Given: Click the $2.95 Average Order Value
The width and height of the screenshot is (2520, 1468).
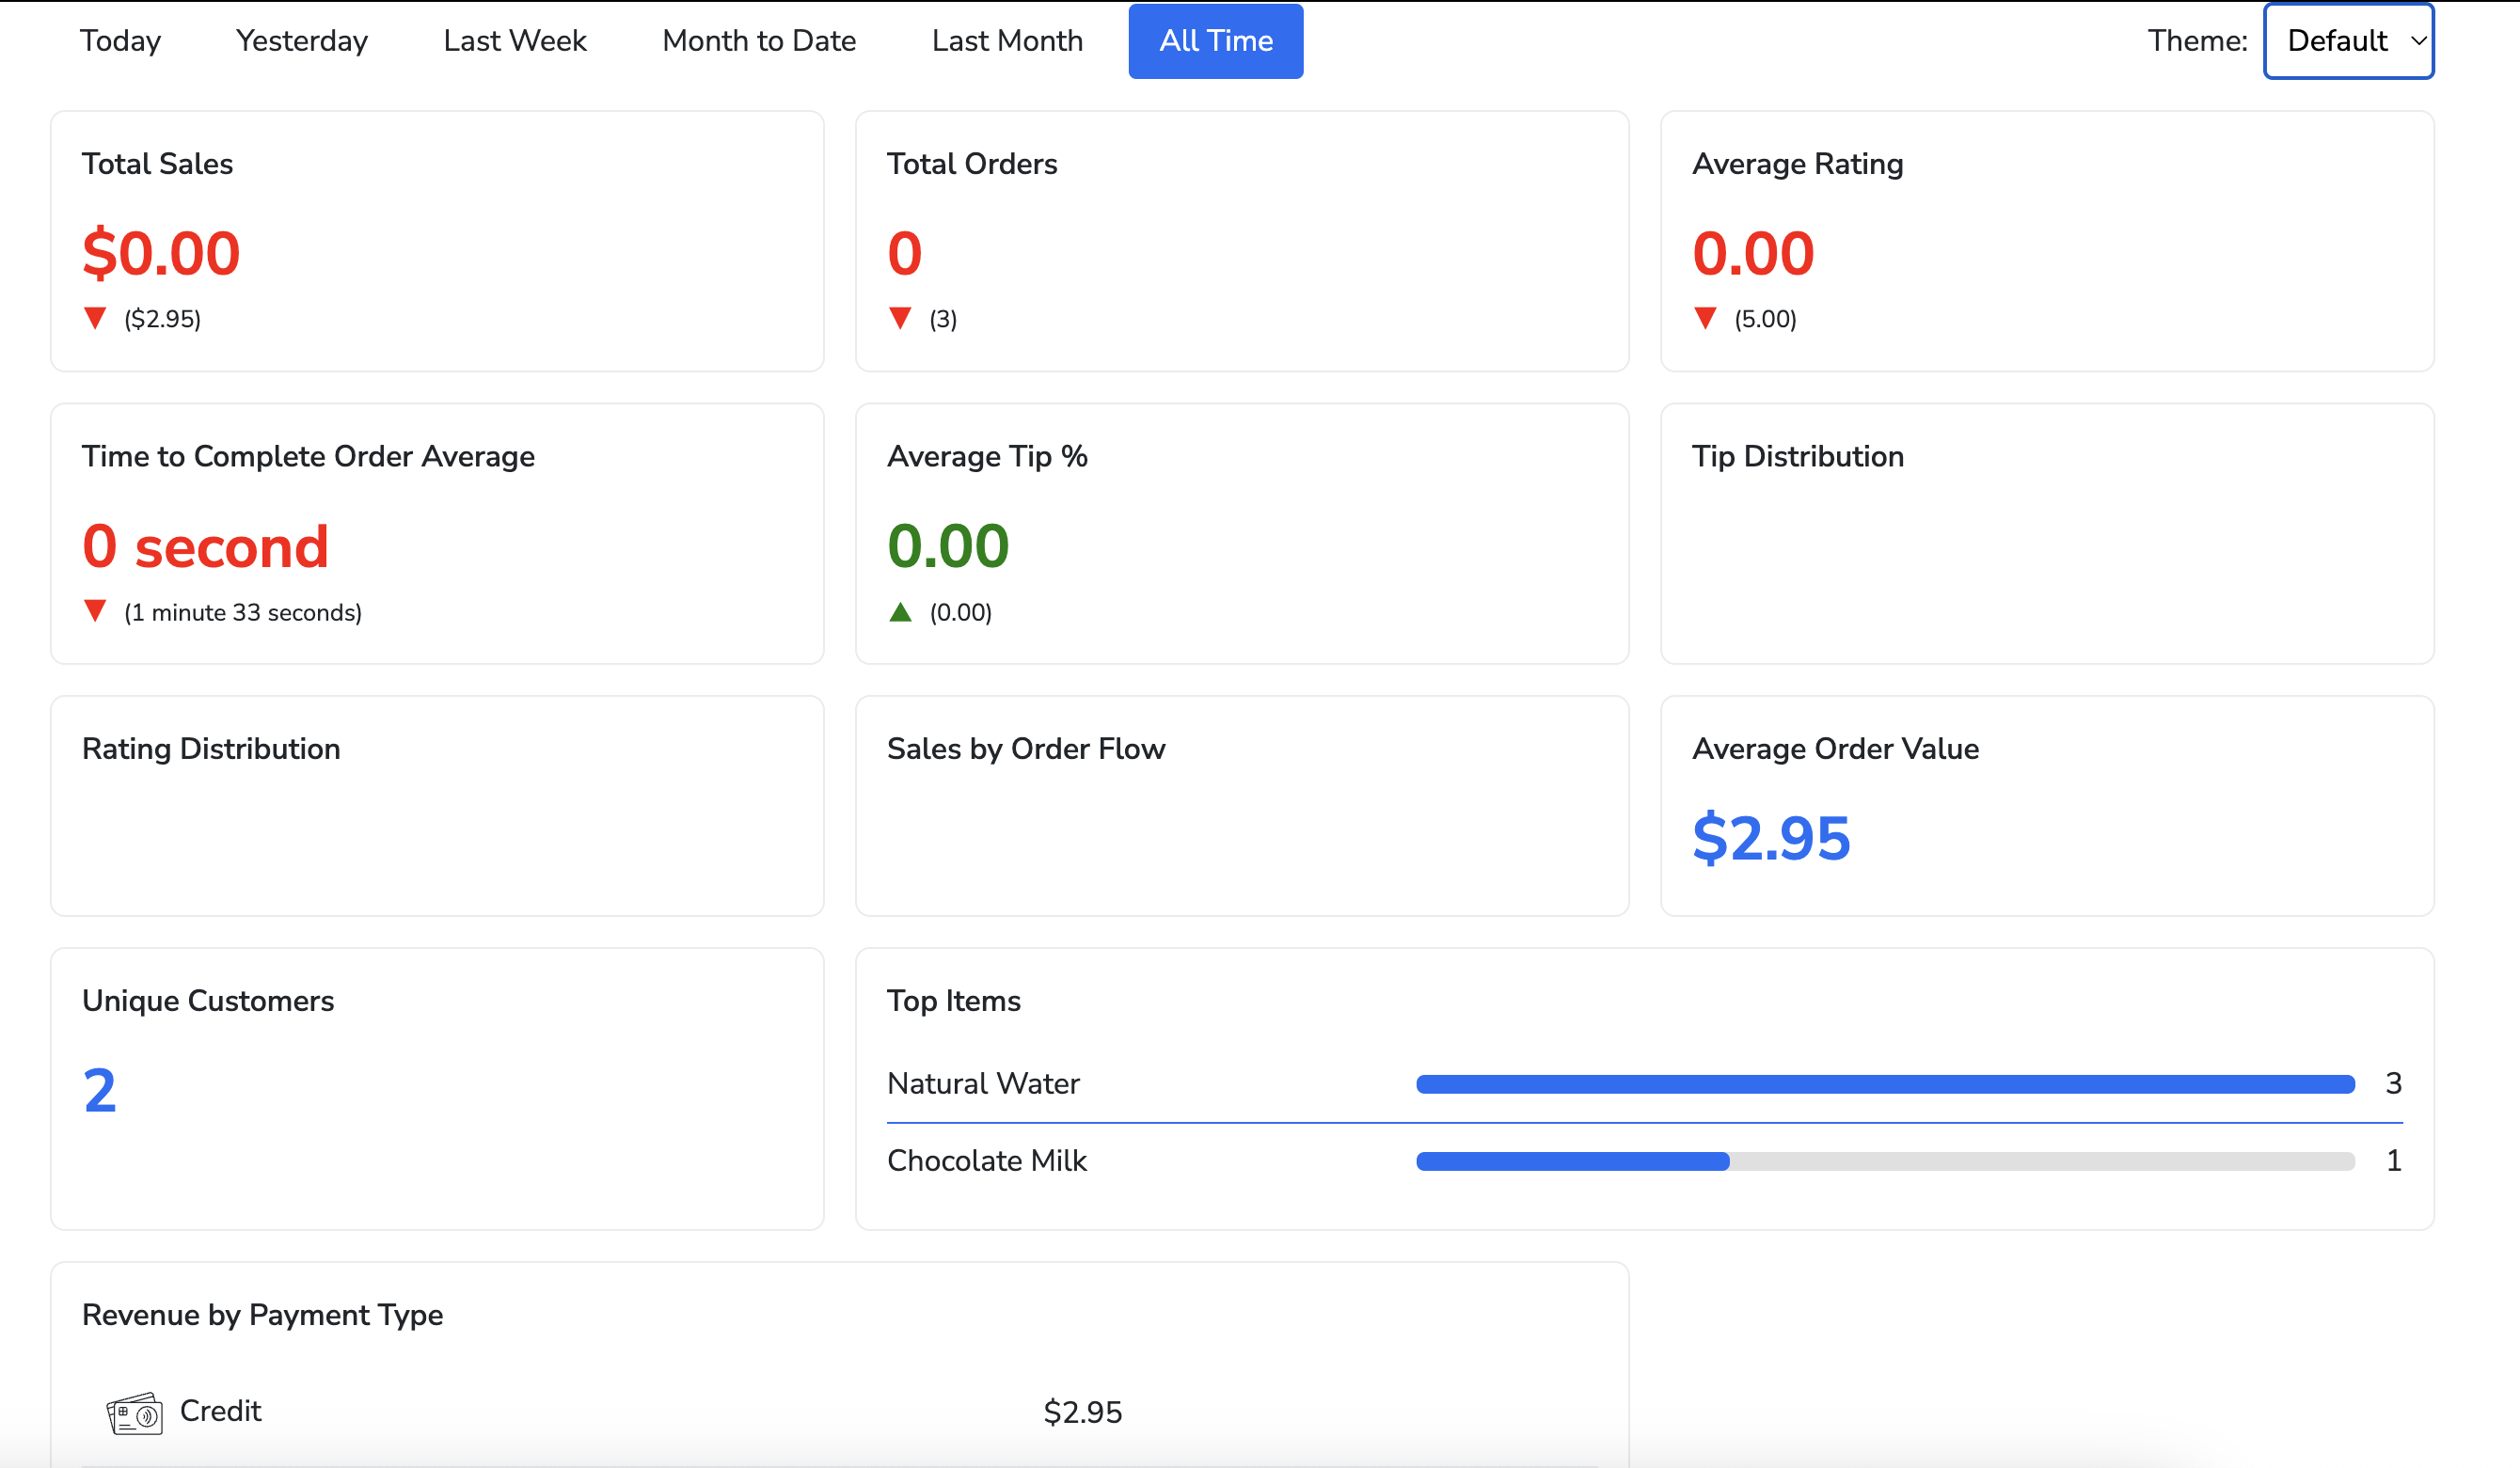Looking at the screenshot, I should (x=1771, y=838).
